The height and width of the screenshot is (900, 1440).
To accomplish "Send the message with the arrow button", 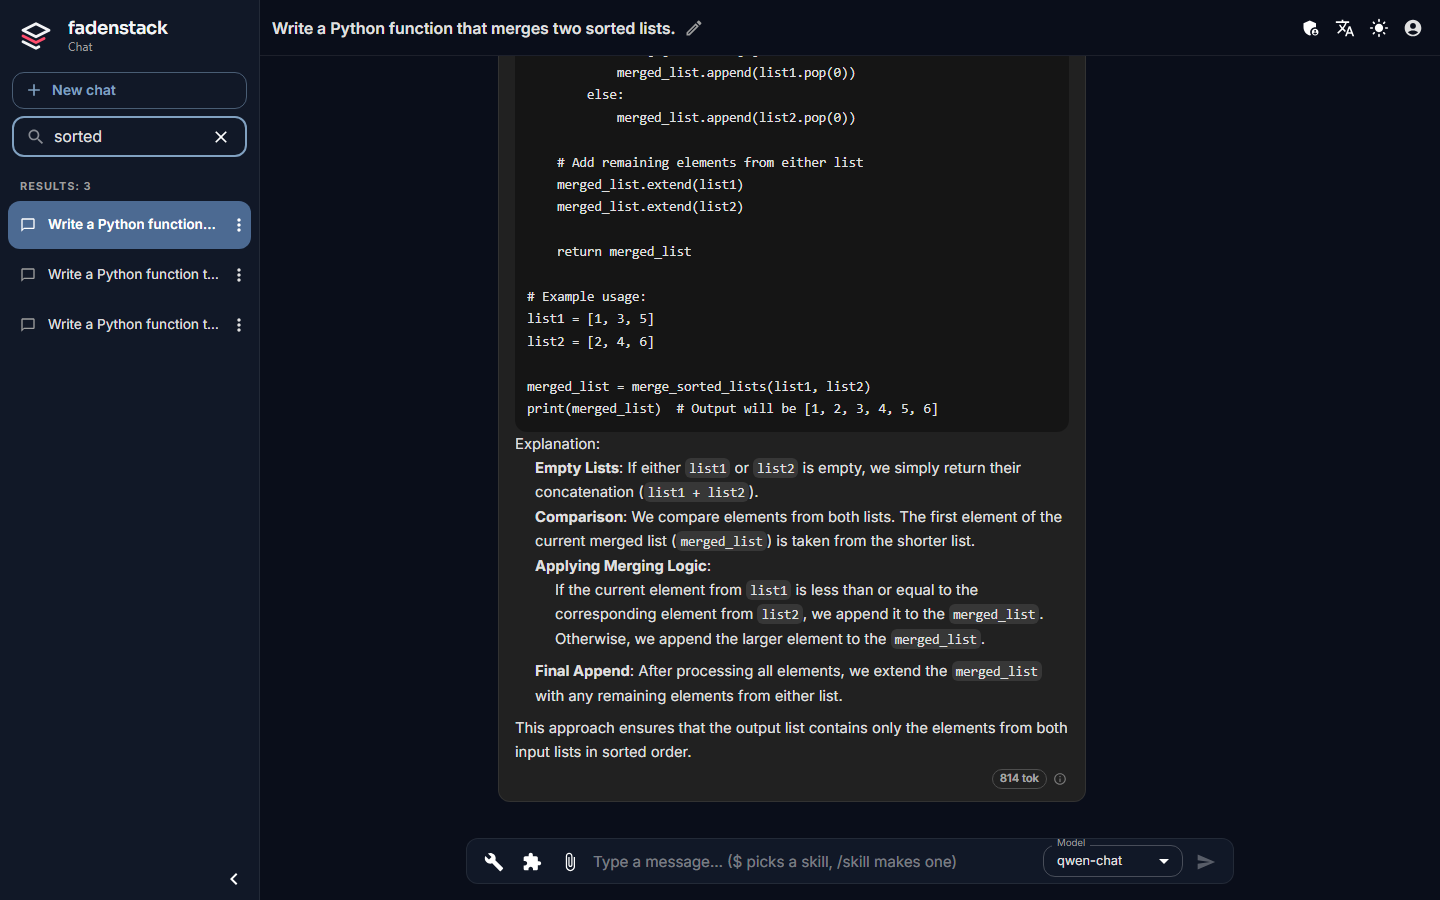I will [x=1206, y=862].
